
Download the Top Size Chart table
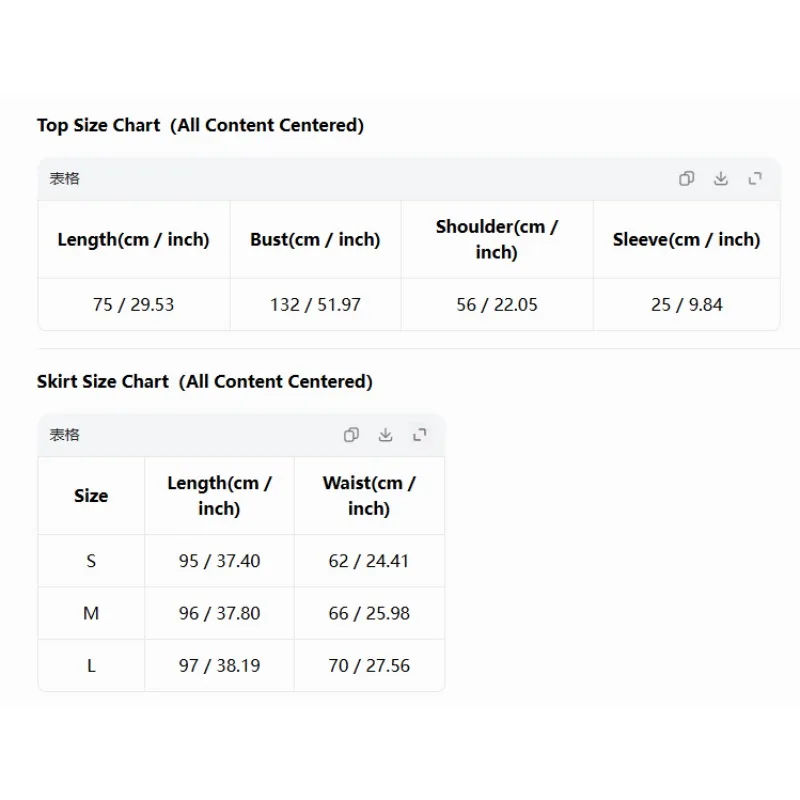pyautogui.click(x=720, y=179)
